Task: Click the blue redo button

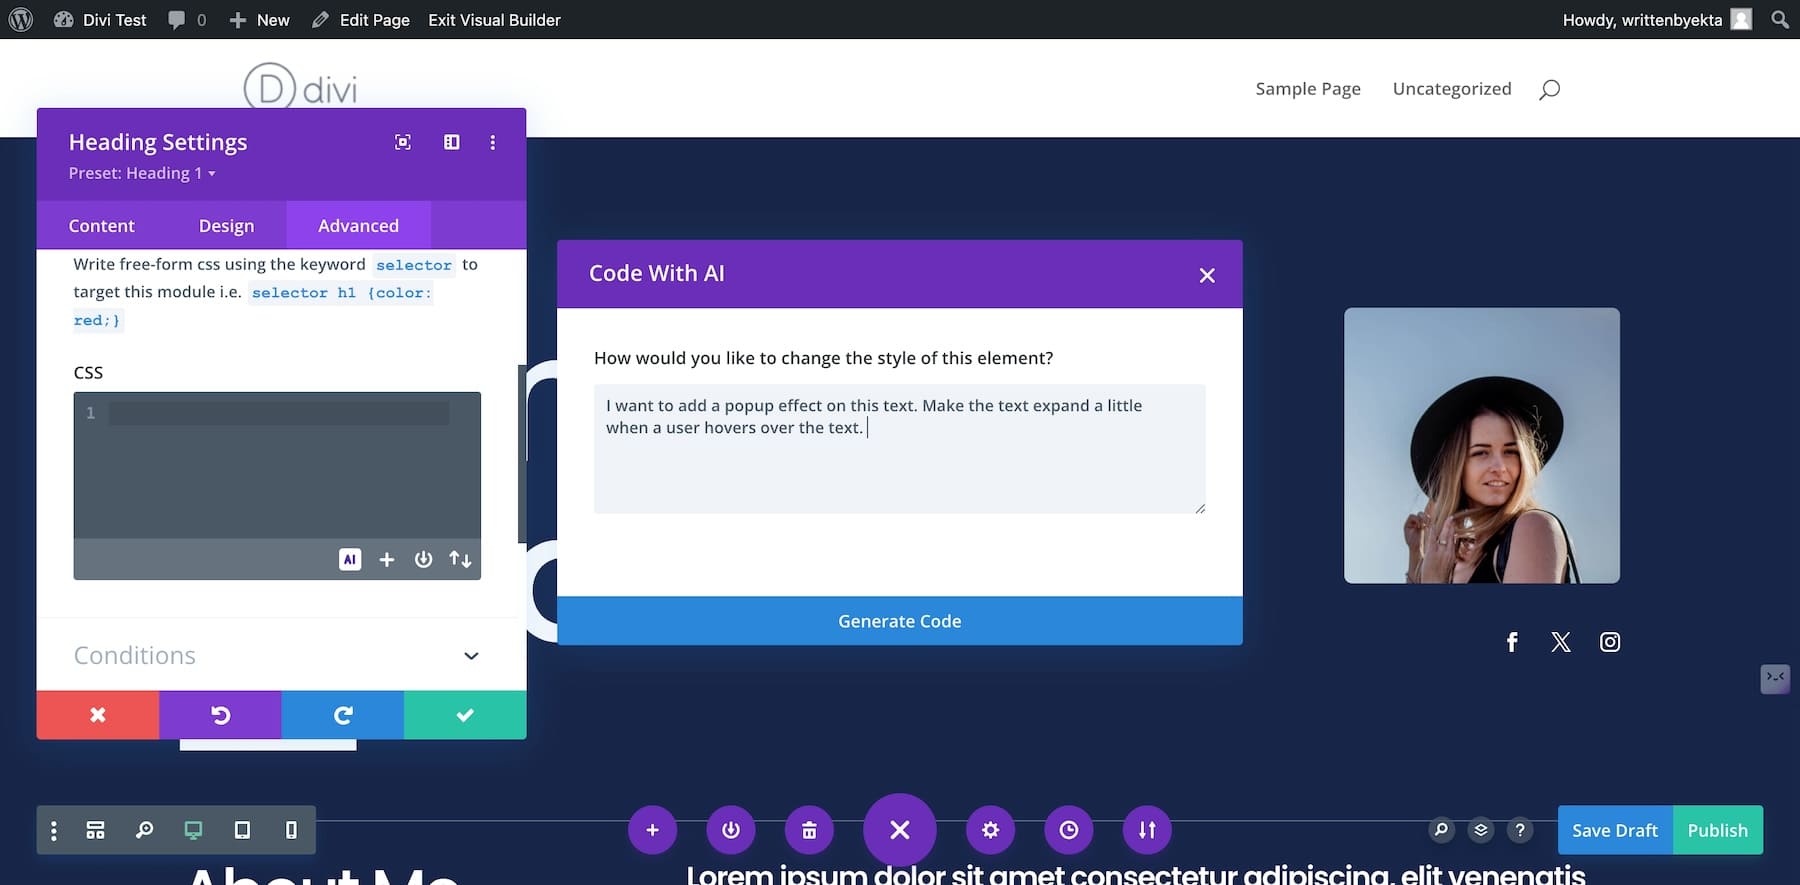Action: point(342,715)
